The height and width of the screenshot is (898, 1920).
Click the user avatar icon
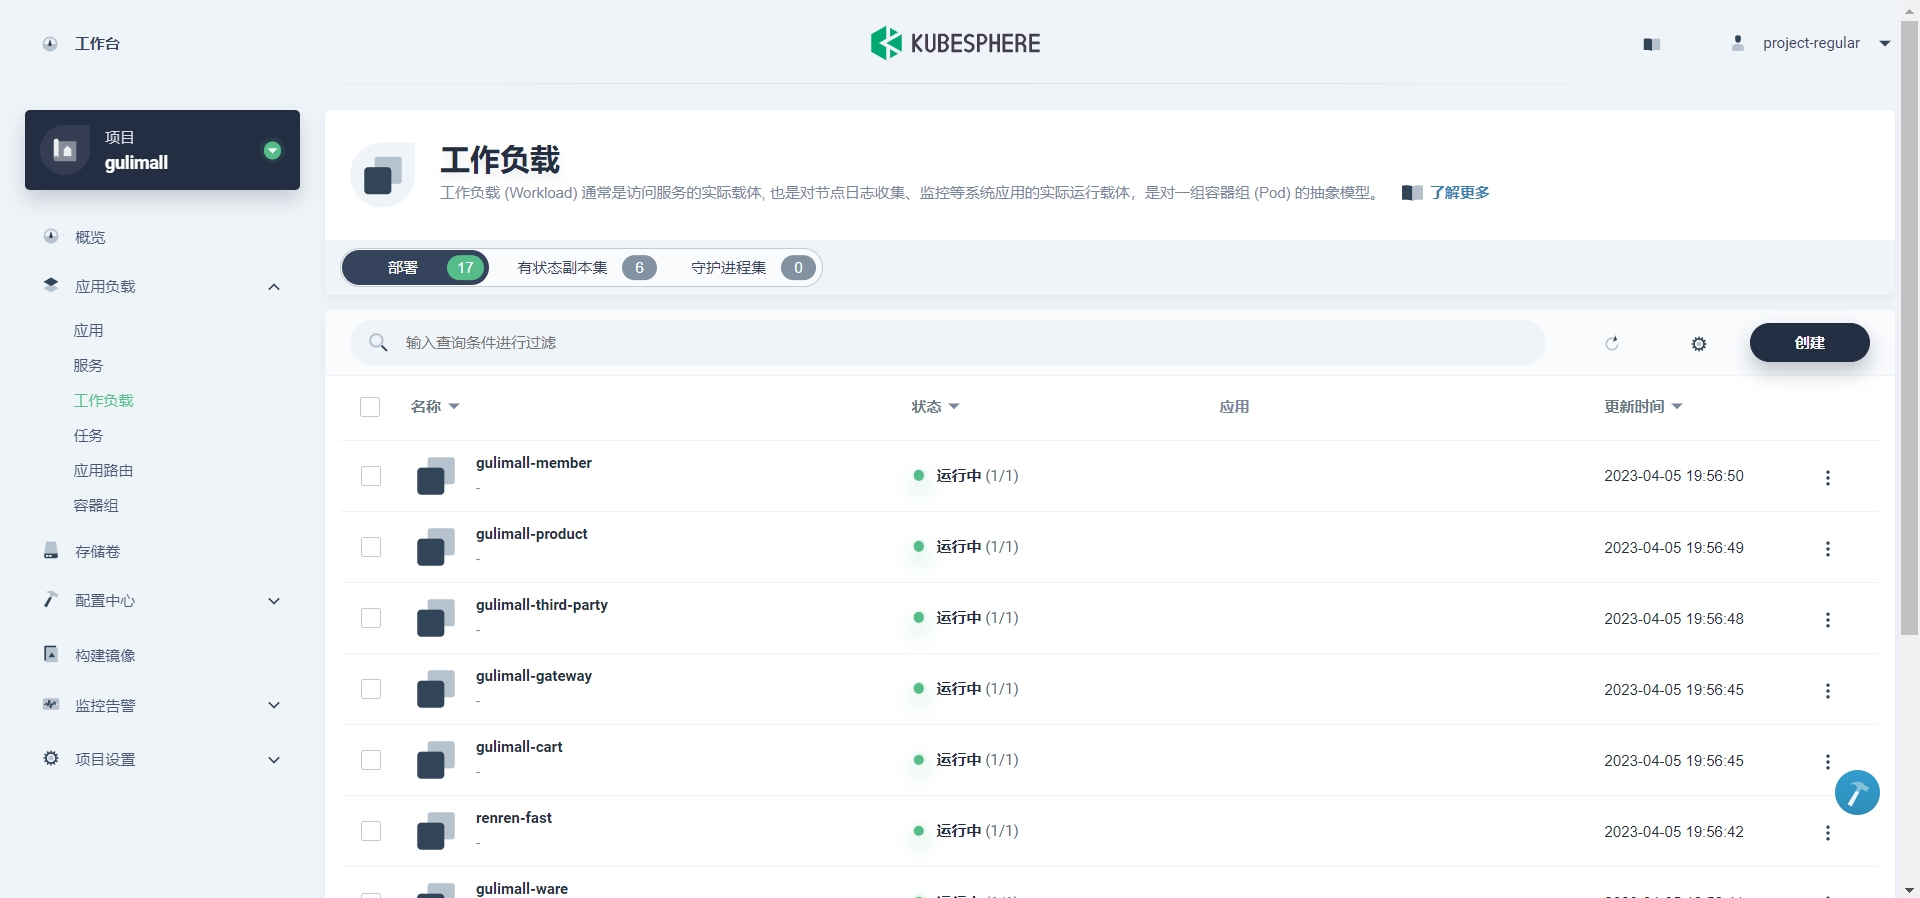(1738, 43)
